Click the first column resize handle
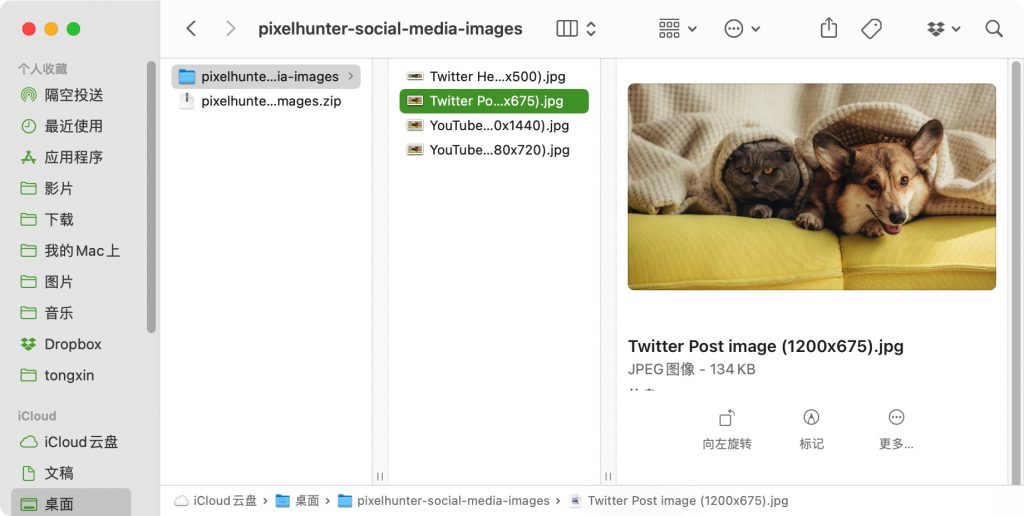 coord(380,476)
